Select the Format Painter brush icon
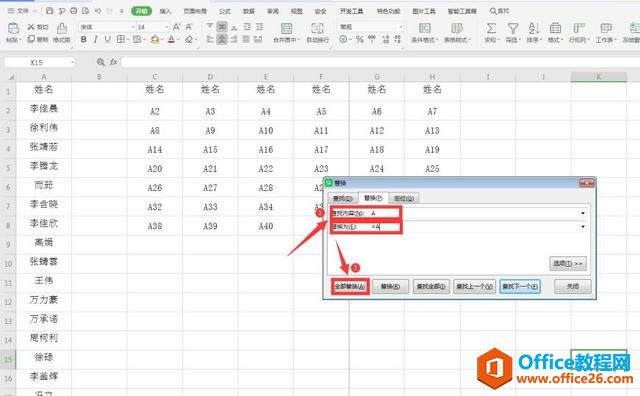The width and height of the screenshot is (640, 396). tap(62, 29)
